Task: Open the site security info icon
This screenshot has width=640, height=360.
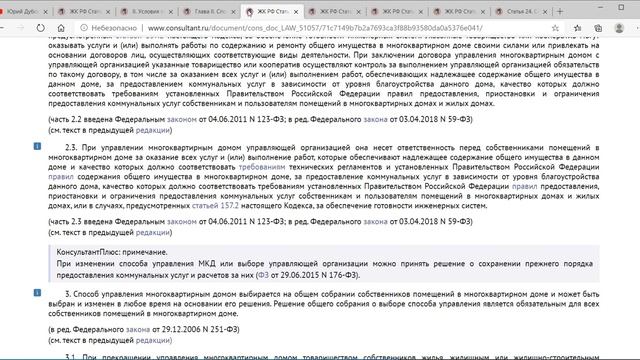Action: [84, 28]
